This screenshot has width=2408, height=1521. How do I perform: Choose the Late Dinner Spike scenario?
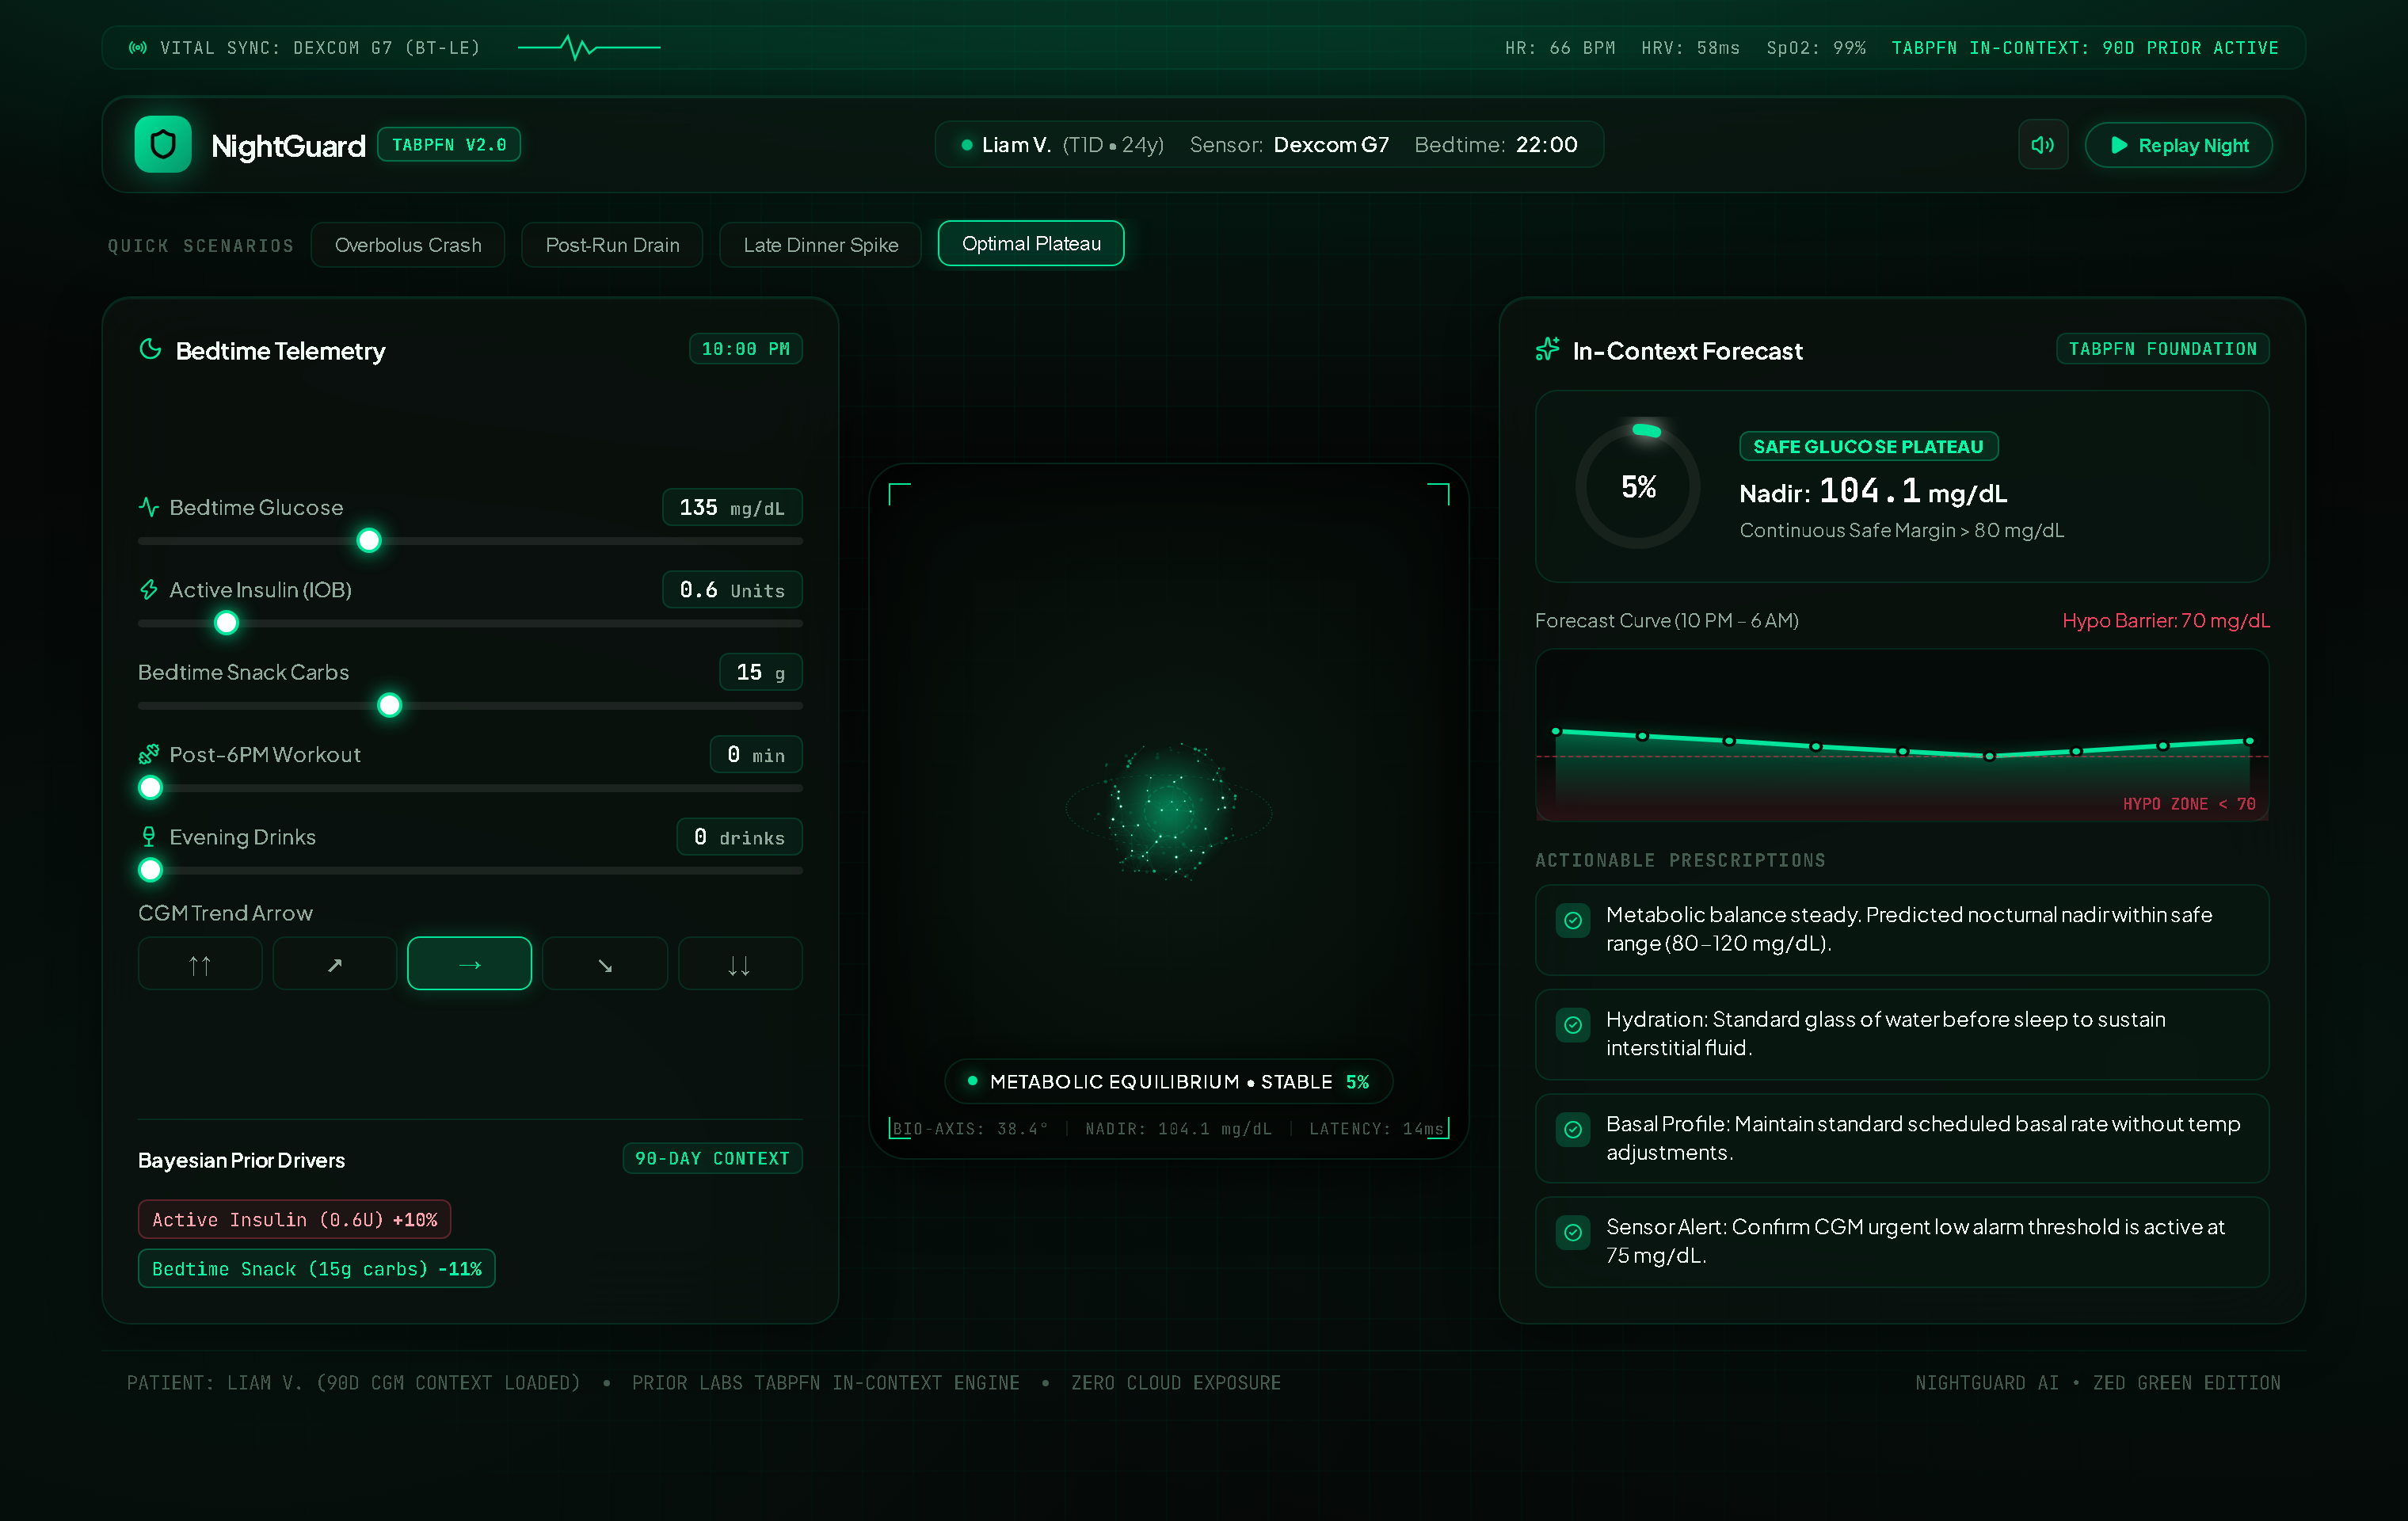click(820, 245)
